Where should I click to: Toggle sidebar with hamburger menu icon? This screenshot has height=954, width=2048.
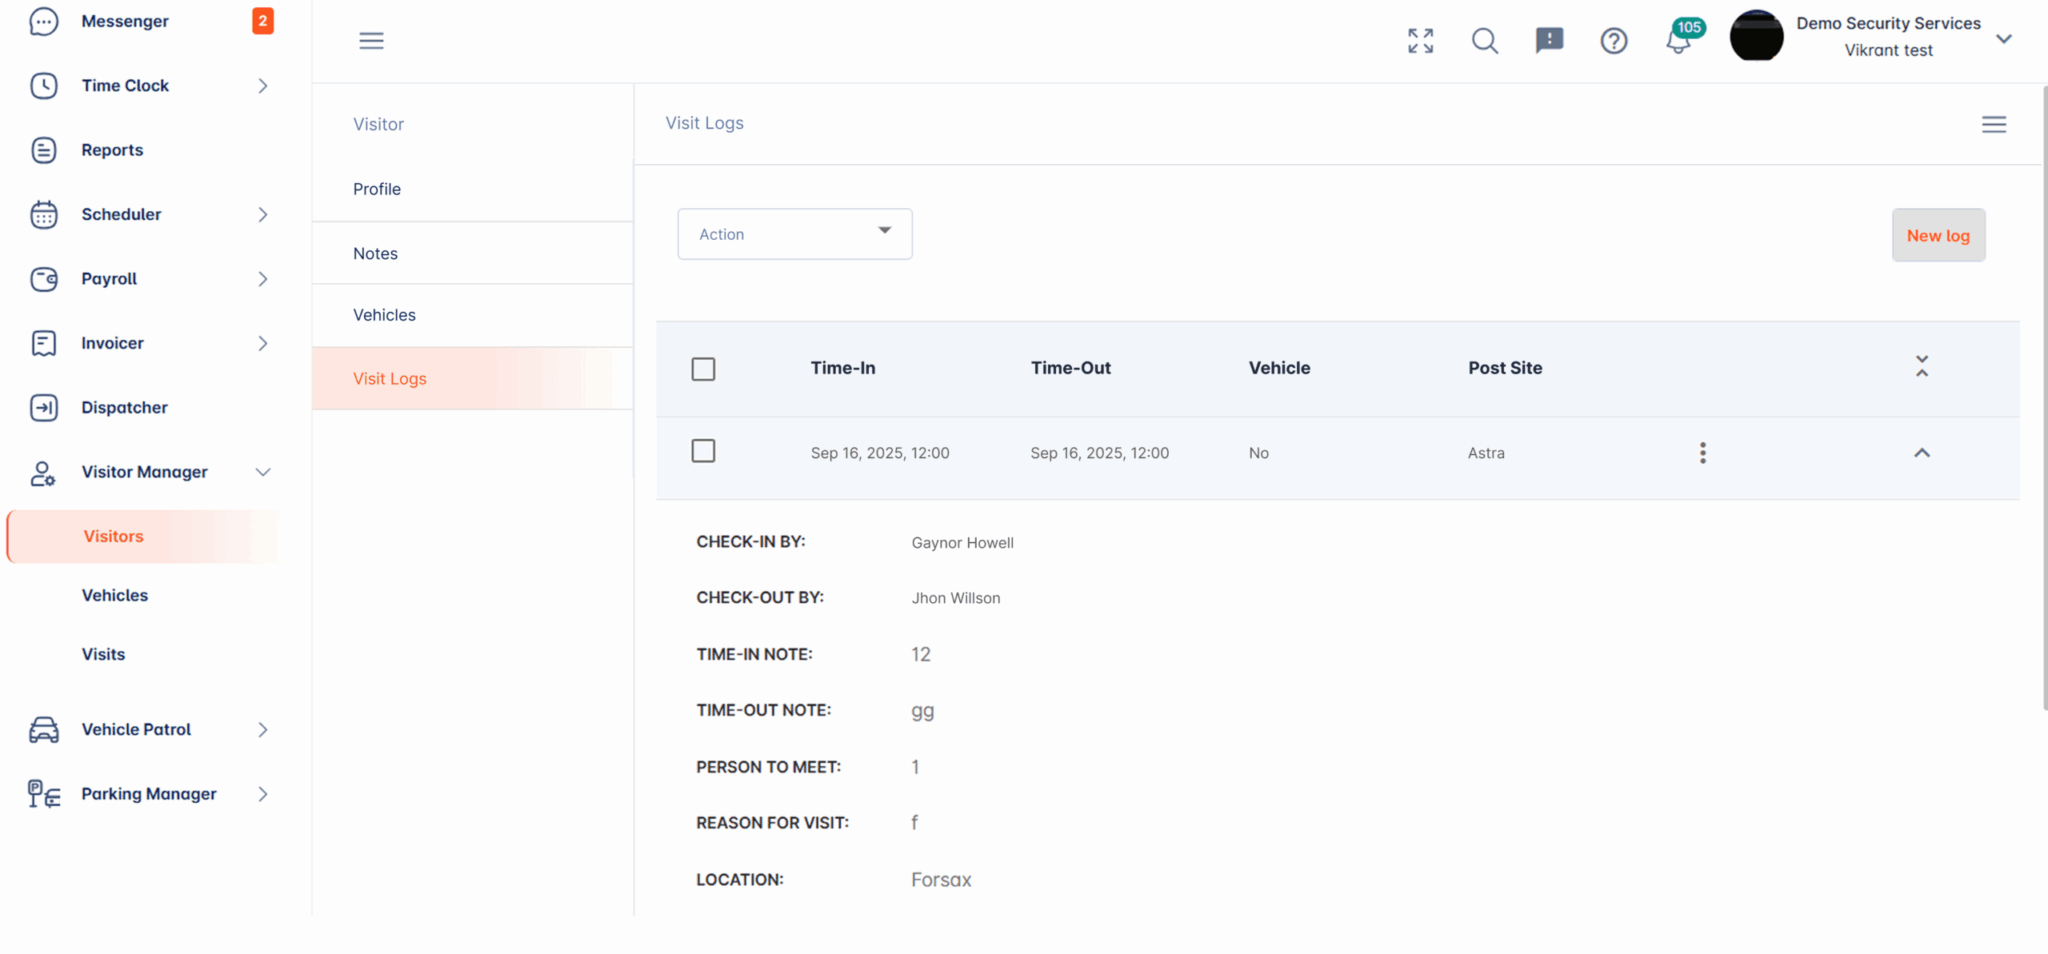pyautogui.click(x=371, y=40)
